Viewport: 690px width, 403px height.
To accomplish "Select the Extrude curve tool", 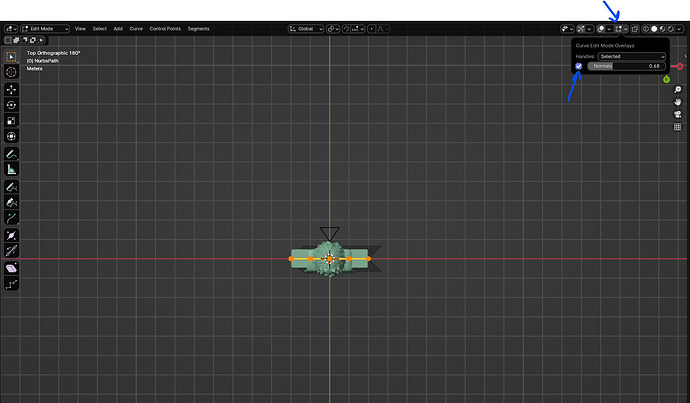I will click(11, 218).
